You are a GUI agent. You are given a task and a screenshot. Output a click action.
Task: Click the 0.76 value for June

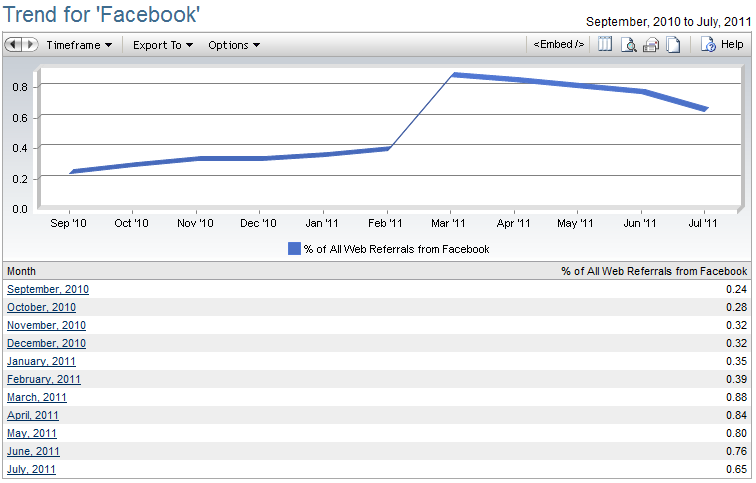point(736,451)
